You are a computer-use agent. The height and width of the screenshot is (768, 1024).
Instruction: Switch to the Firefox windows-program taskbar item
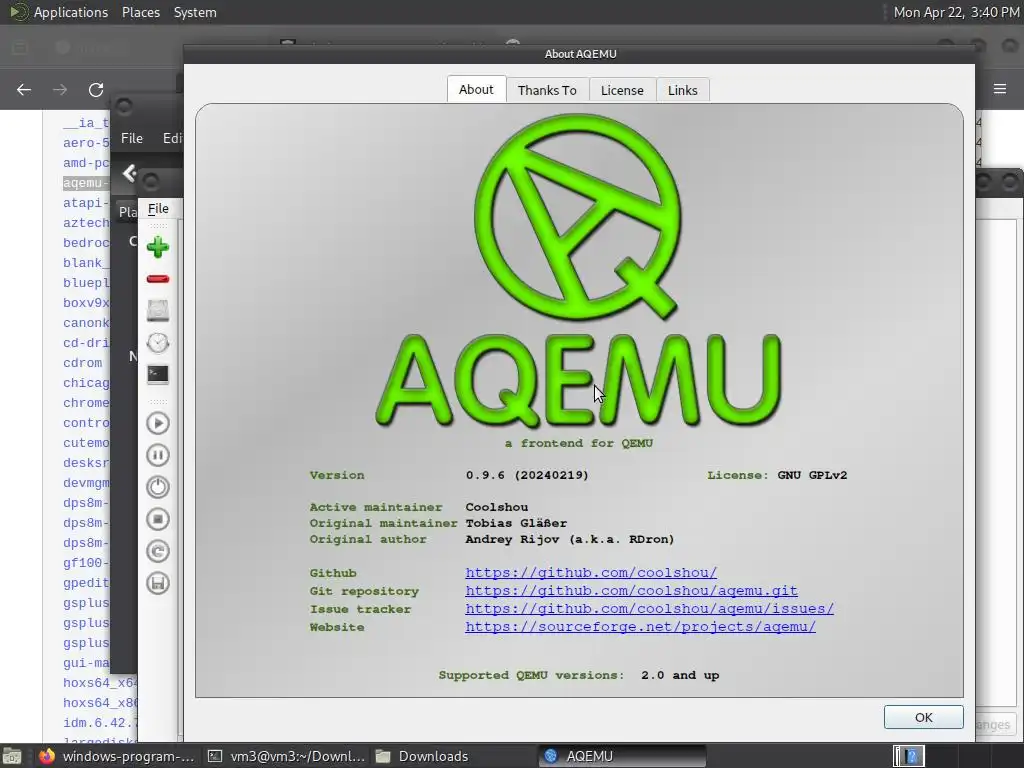pyautogui.click(x=118, y=756)
